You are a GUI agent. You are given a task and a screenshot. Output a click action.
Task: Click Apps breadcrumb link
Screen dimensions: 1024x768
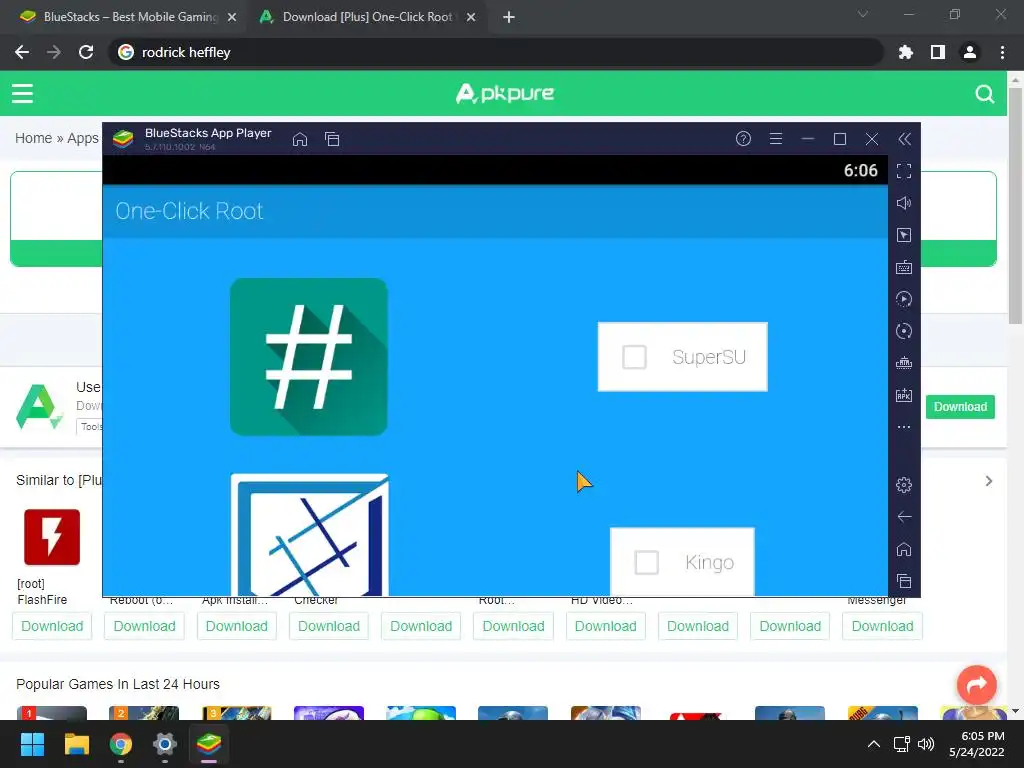[x=83, y=138]
